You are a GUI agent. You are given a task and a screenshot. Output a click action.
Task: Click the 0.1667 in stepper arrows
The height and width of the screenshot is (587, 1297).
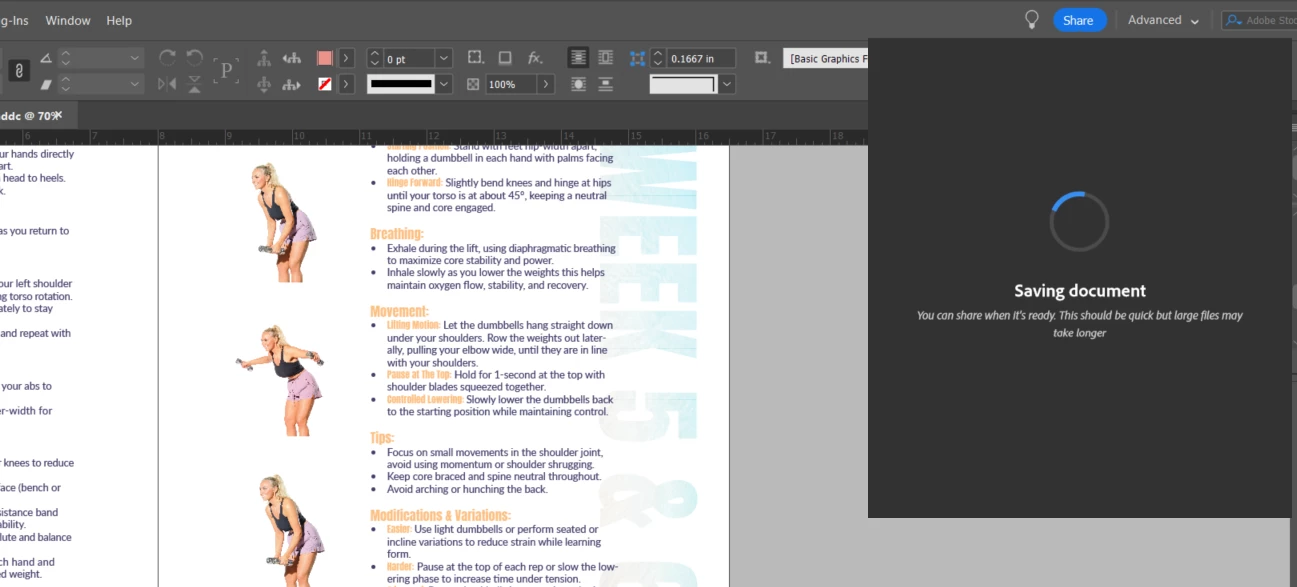(658, 58)
